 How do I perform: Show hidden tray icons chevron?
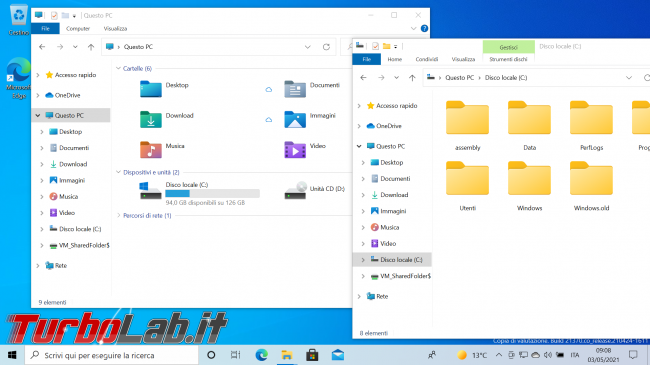tap(499, 355)
